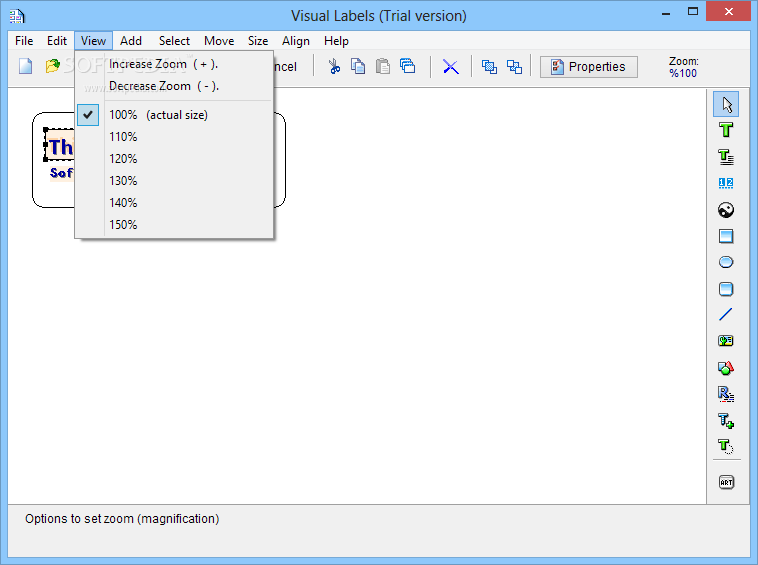Choose 100% (actual size) checked item

(174, 115)
